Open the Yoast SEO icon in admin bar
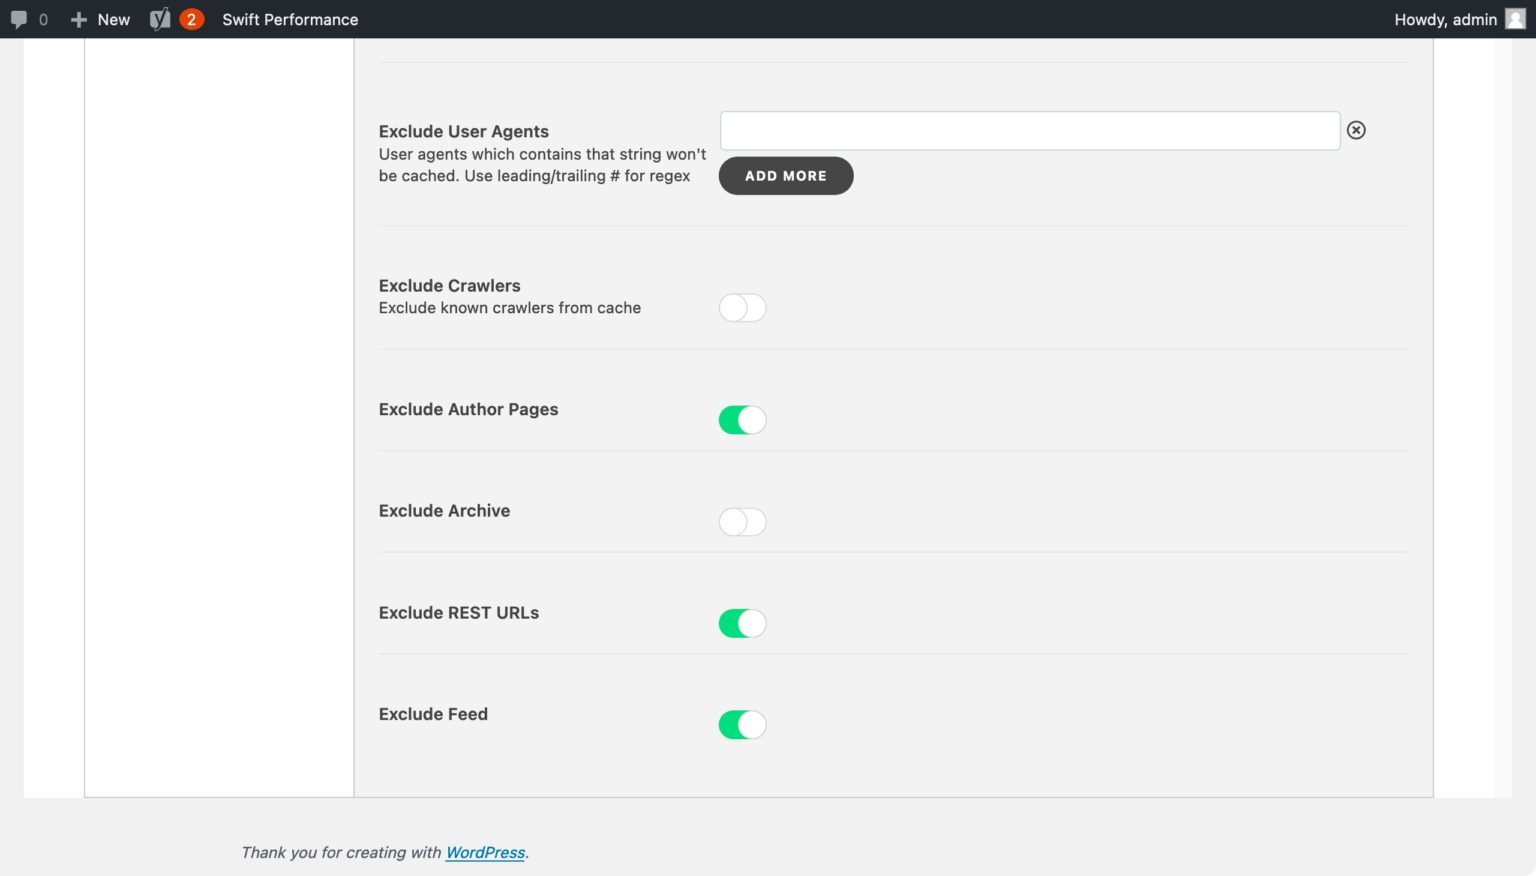 tap(159, 20)
